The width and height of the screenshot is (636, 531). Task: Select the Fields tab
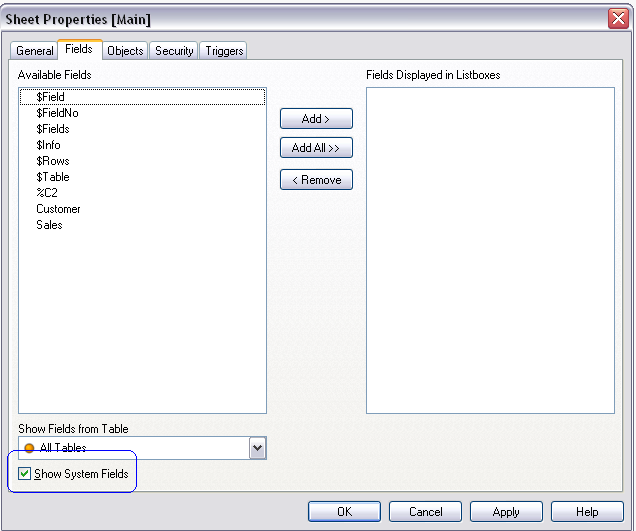point(79,49)
